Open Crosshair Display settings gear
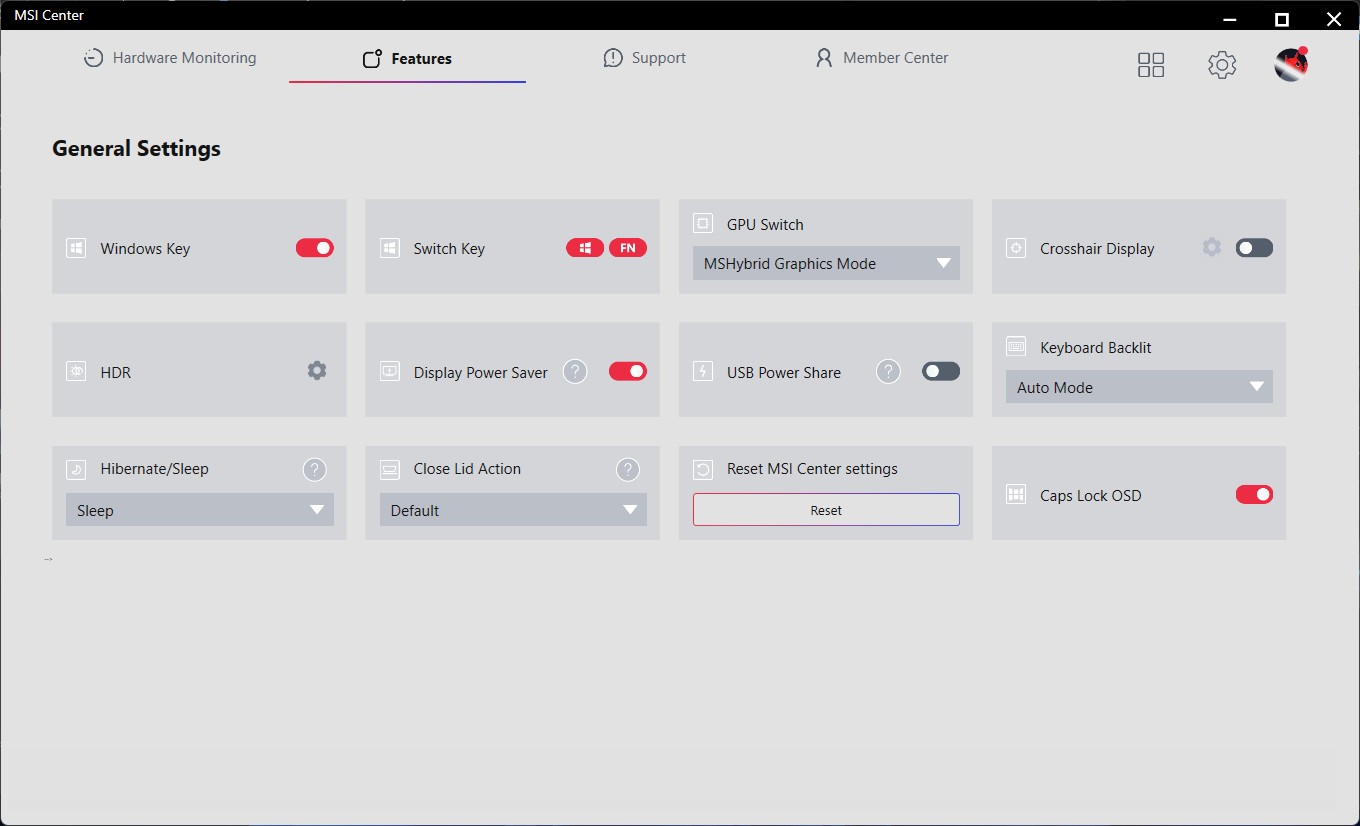Image resolution: width=1360 pixels, height=826 pixels. pos(1212,247)
